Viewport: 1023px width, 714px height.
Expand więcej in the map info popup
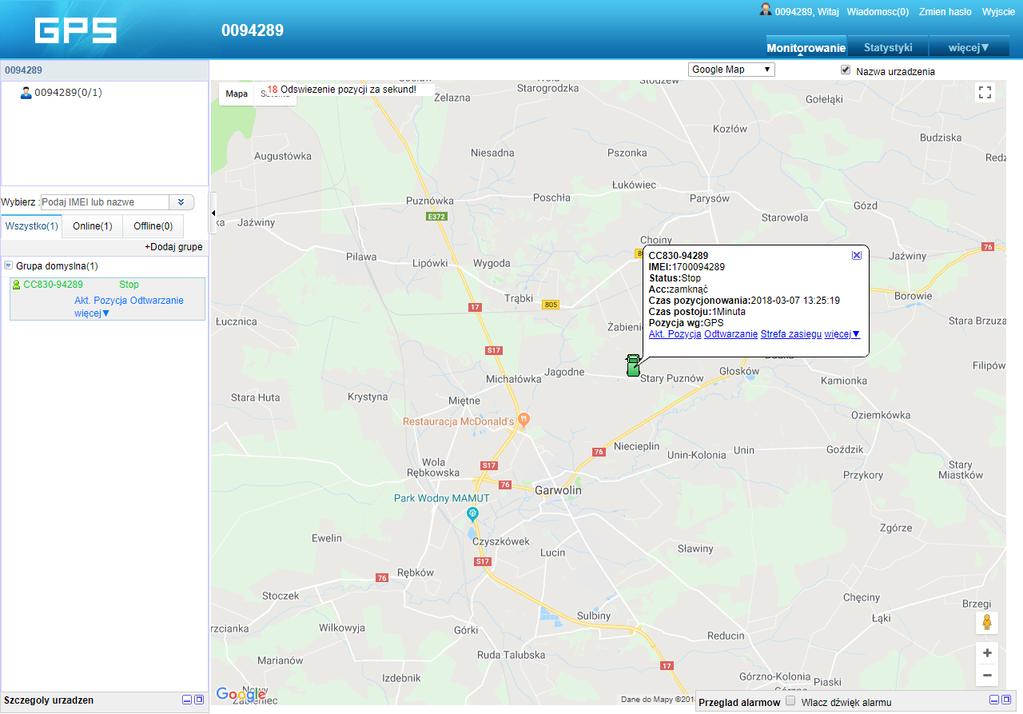(842, 334)
